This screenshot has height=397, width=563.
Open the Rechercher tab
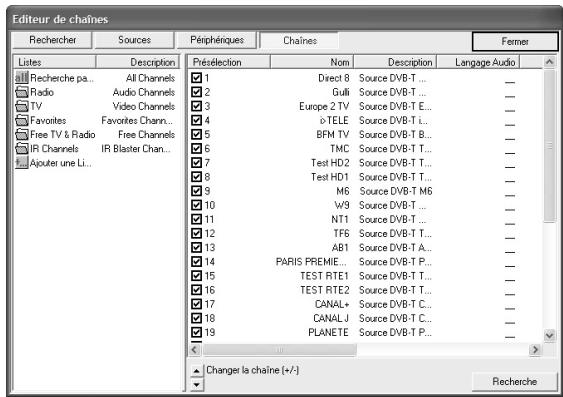(x=52, y=40)
